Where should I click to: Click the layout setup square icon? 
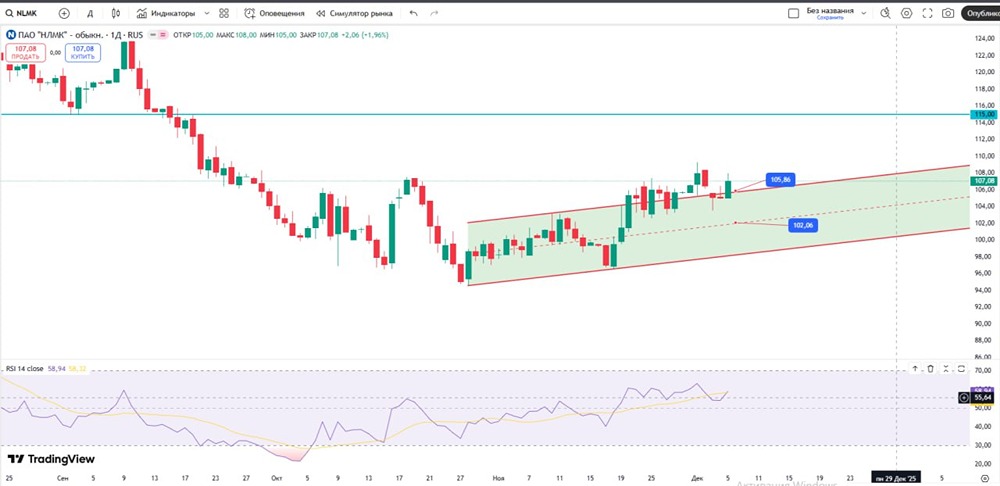(788, 14)
